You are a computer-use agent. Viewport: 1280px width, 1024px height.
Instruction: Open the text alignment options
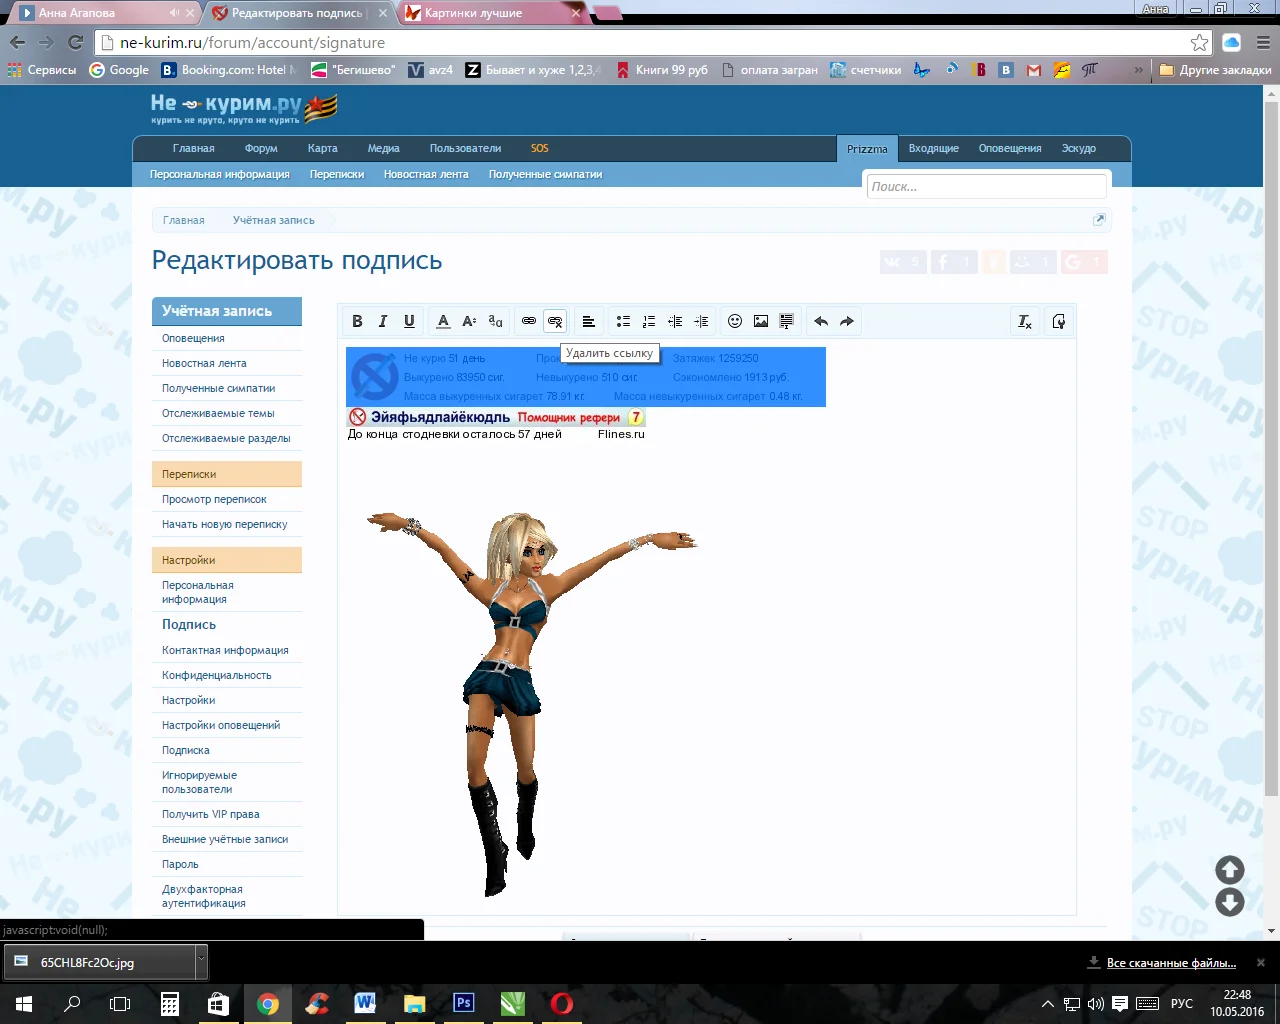point(589,321)
